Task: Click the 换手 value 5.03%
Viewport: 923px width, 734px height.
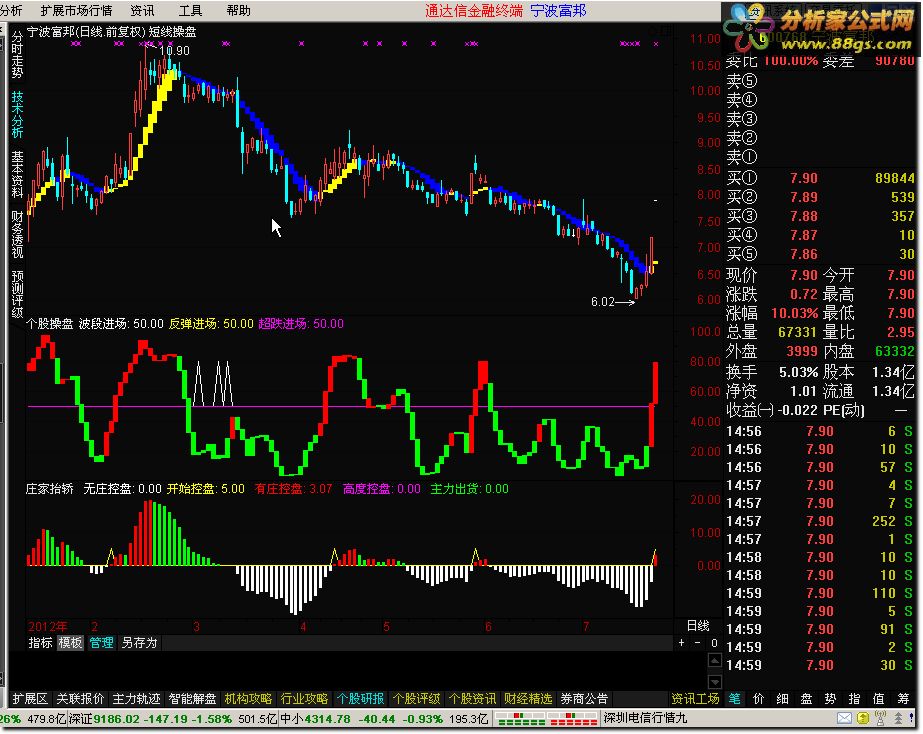Action: 798,372
